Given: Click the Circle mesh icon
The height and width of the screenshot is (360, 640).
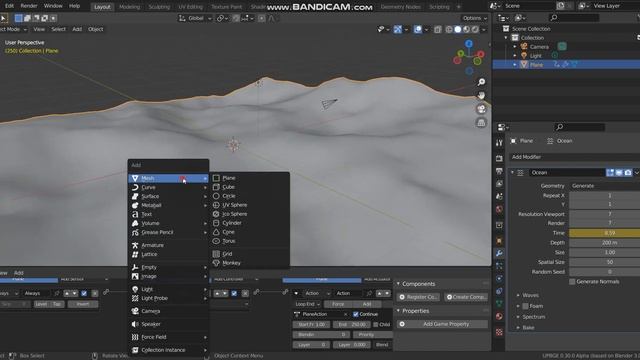Looking at the screenshot, I should [x=216, y=196].
